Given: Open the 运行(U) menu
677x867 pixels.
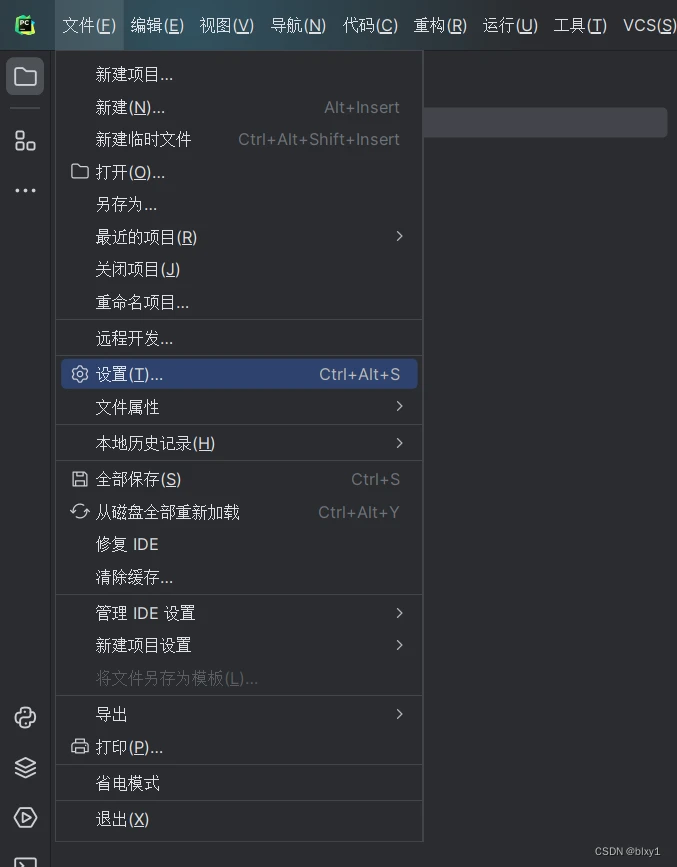Looking at the screenshot, I should [x=510, y=25].
